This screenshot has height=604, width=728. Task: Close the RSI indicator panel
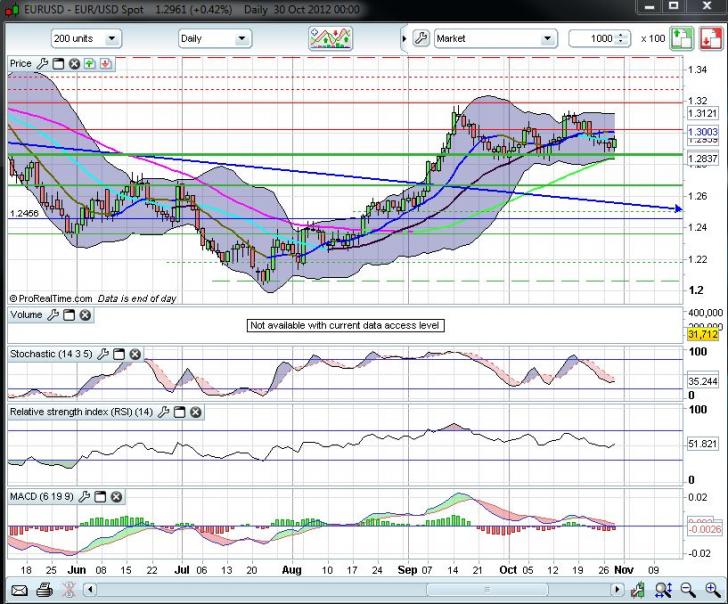pyautogui.click(x=196, y=412)
